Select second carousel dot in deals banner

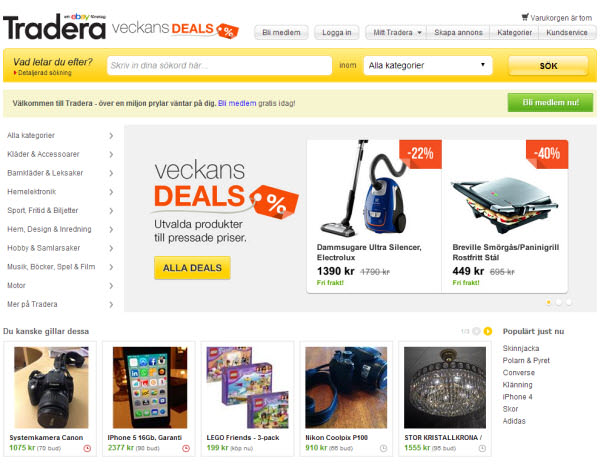click(x=559, y=302)
